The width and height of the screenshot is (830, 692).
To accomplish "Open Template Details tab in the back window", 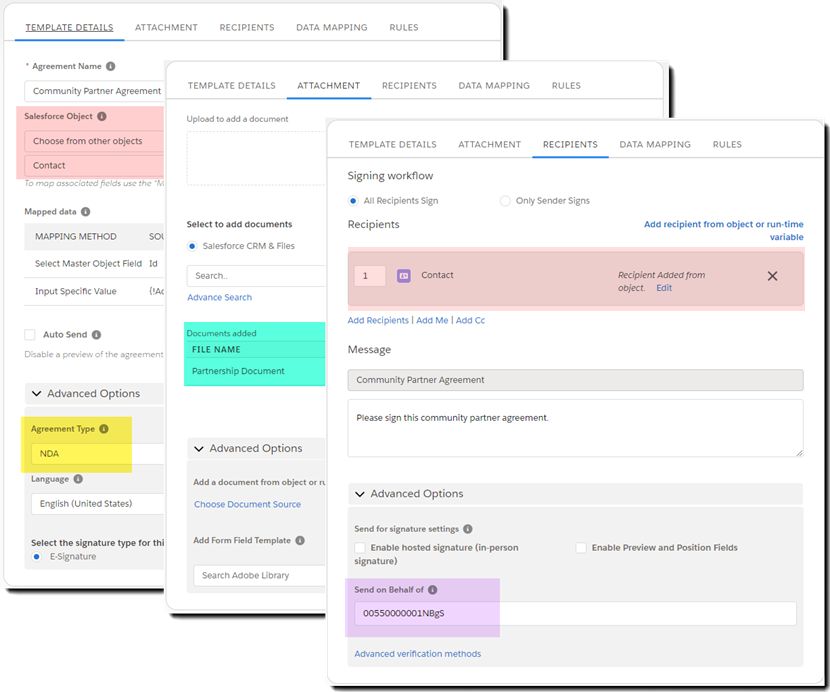I will coord(69,28).
